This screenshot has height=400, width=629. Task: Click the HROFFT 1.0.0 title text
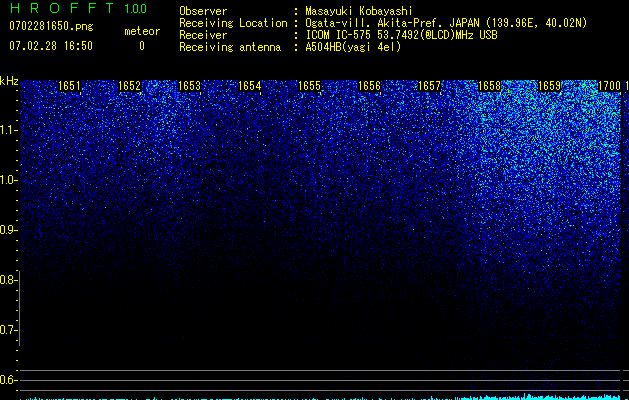pyautogui.click(x=78, y=8)
